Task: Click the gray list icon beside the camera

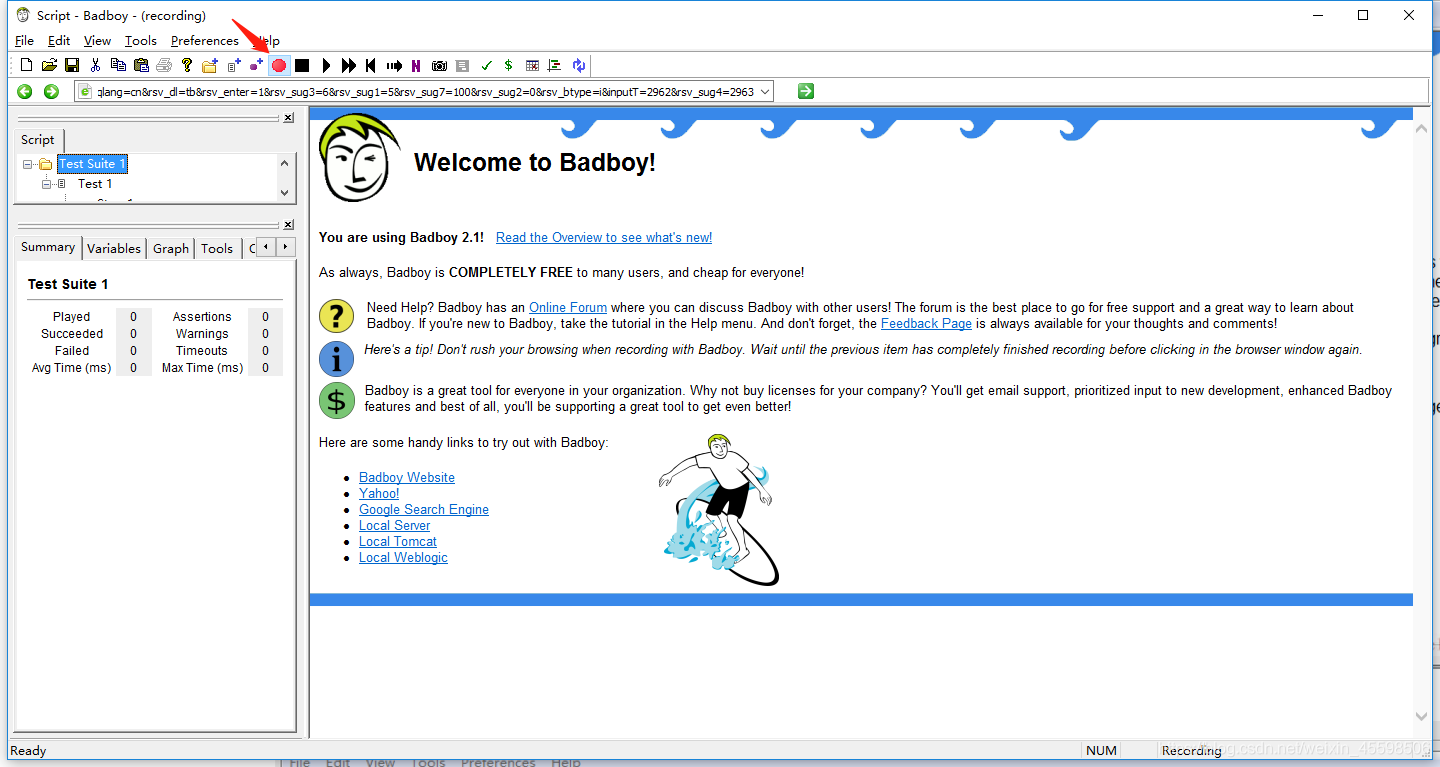Action: pos(462,65)
